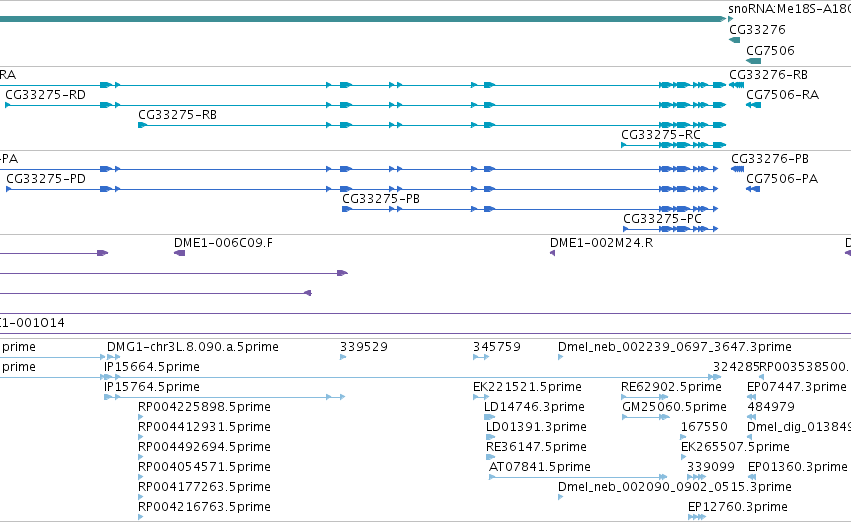Screen dimensions: 851x522
Task: Click the CG33276-RB transcript glyph
Action: pos(736,85)
